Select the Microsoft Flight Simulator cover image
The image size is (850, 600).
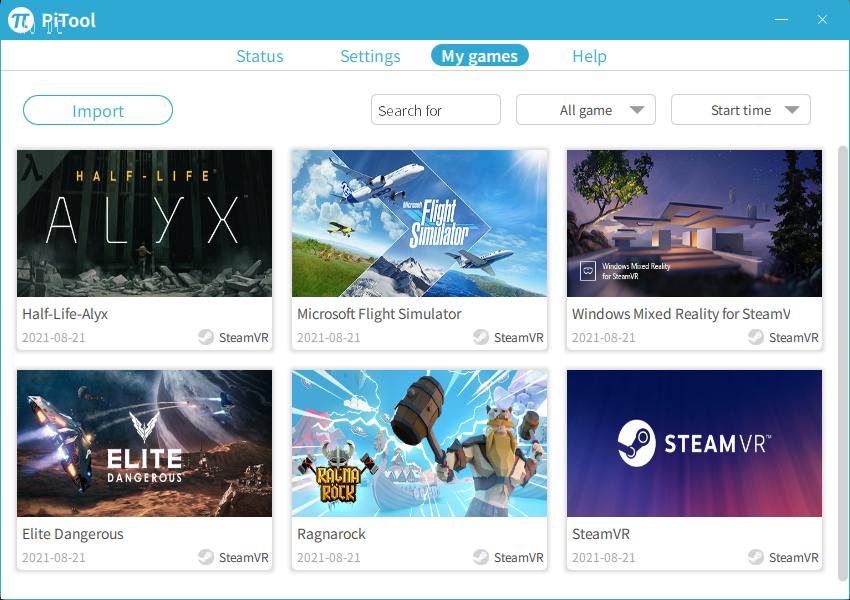[x=419, y=223]
